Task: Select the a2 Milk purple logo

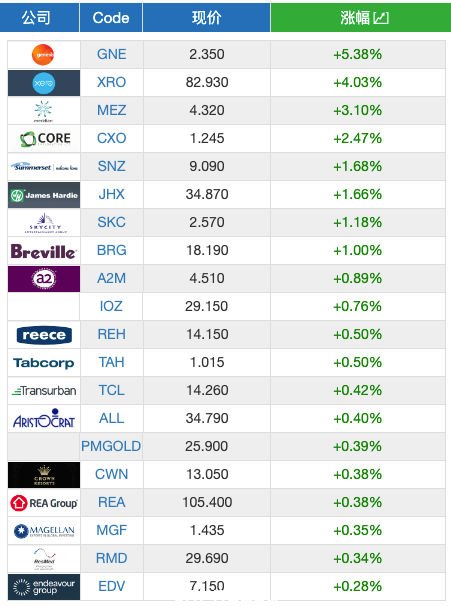Action: point(44,279)
